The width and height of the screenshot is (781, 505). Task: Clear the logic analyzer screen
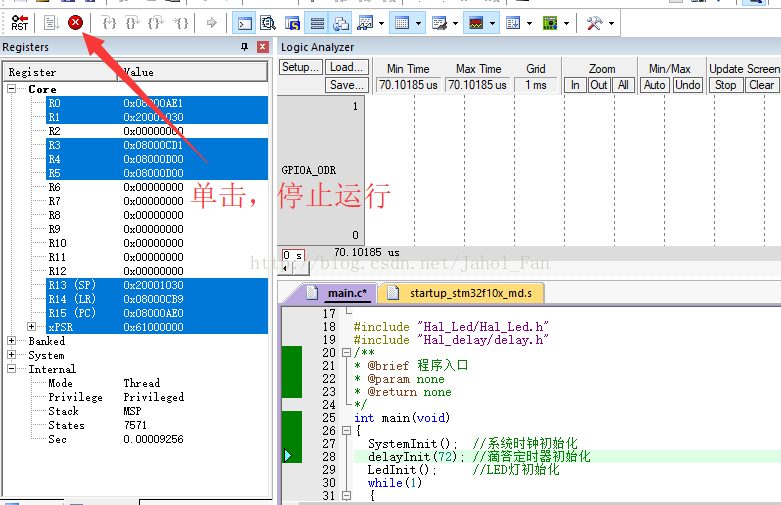762,85
